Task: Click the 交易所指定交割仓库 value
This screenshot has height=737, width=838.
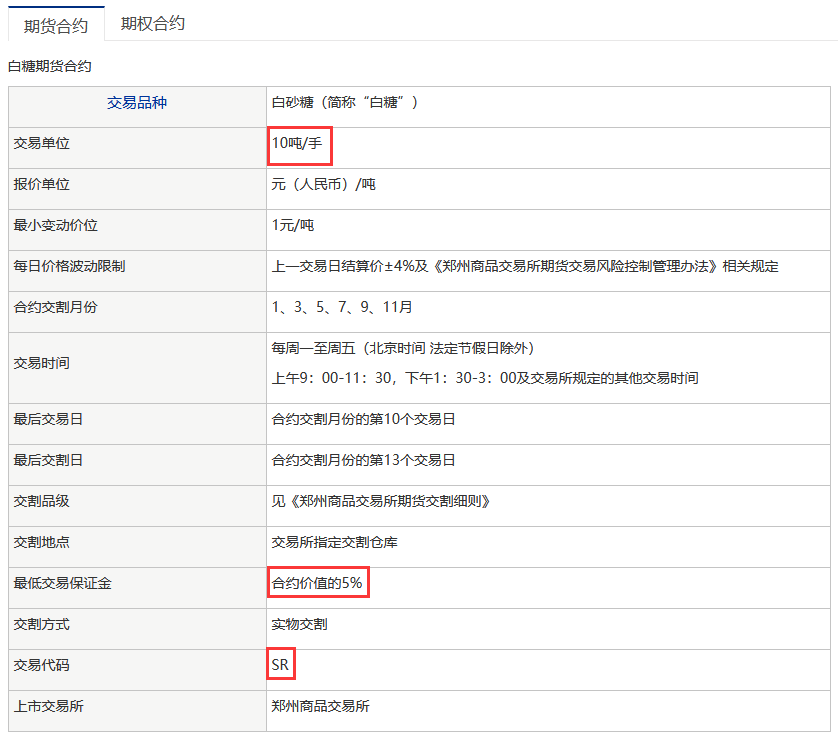Action: 335,542
